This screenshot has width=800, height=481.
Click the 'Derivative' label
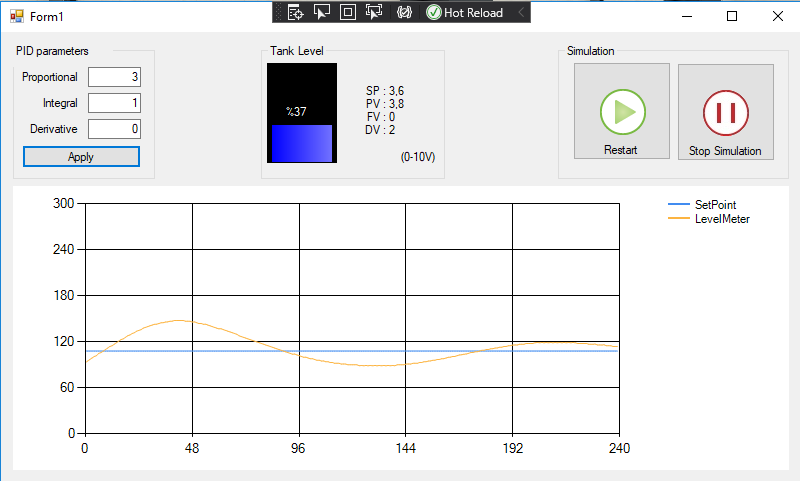[x=54, y=129]
